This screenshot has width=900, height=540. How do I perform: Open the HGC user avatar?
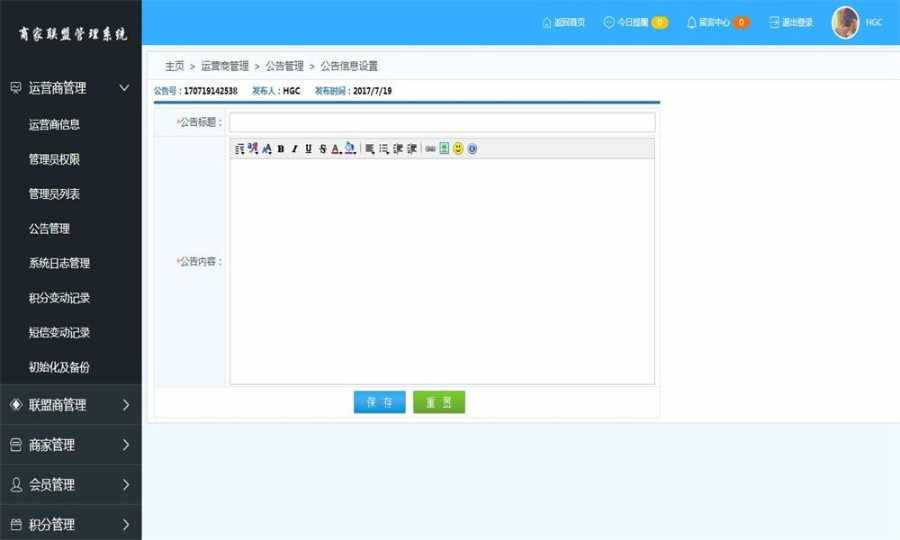[845, 22]
